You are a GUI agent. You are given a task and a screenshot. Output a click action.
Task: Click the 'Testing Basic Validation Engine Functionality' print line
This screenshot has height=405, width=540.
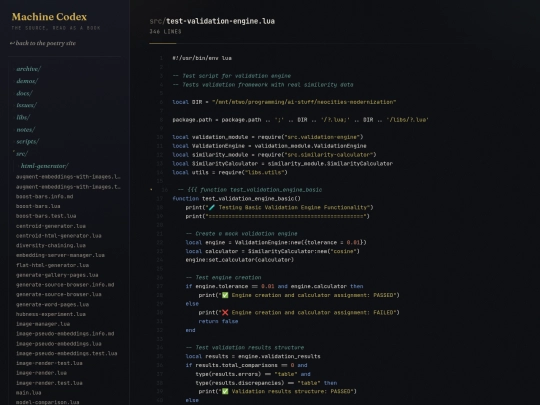coord(279,207)
